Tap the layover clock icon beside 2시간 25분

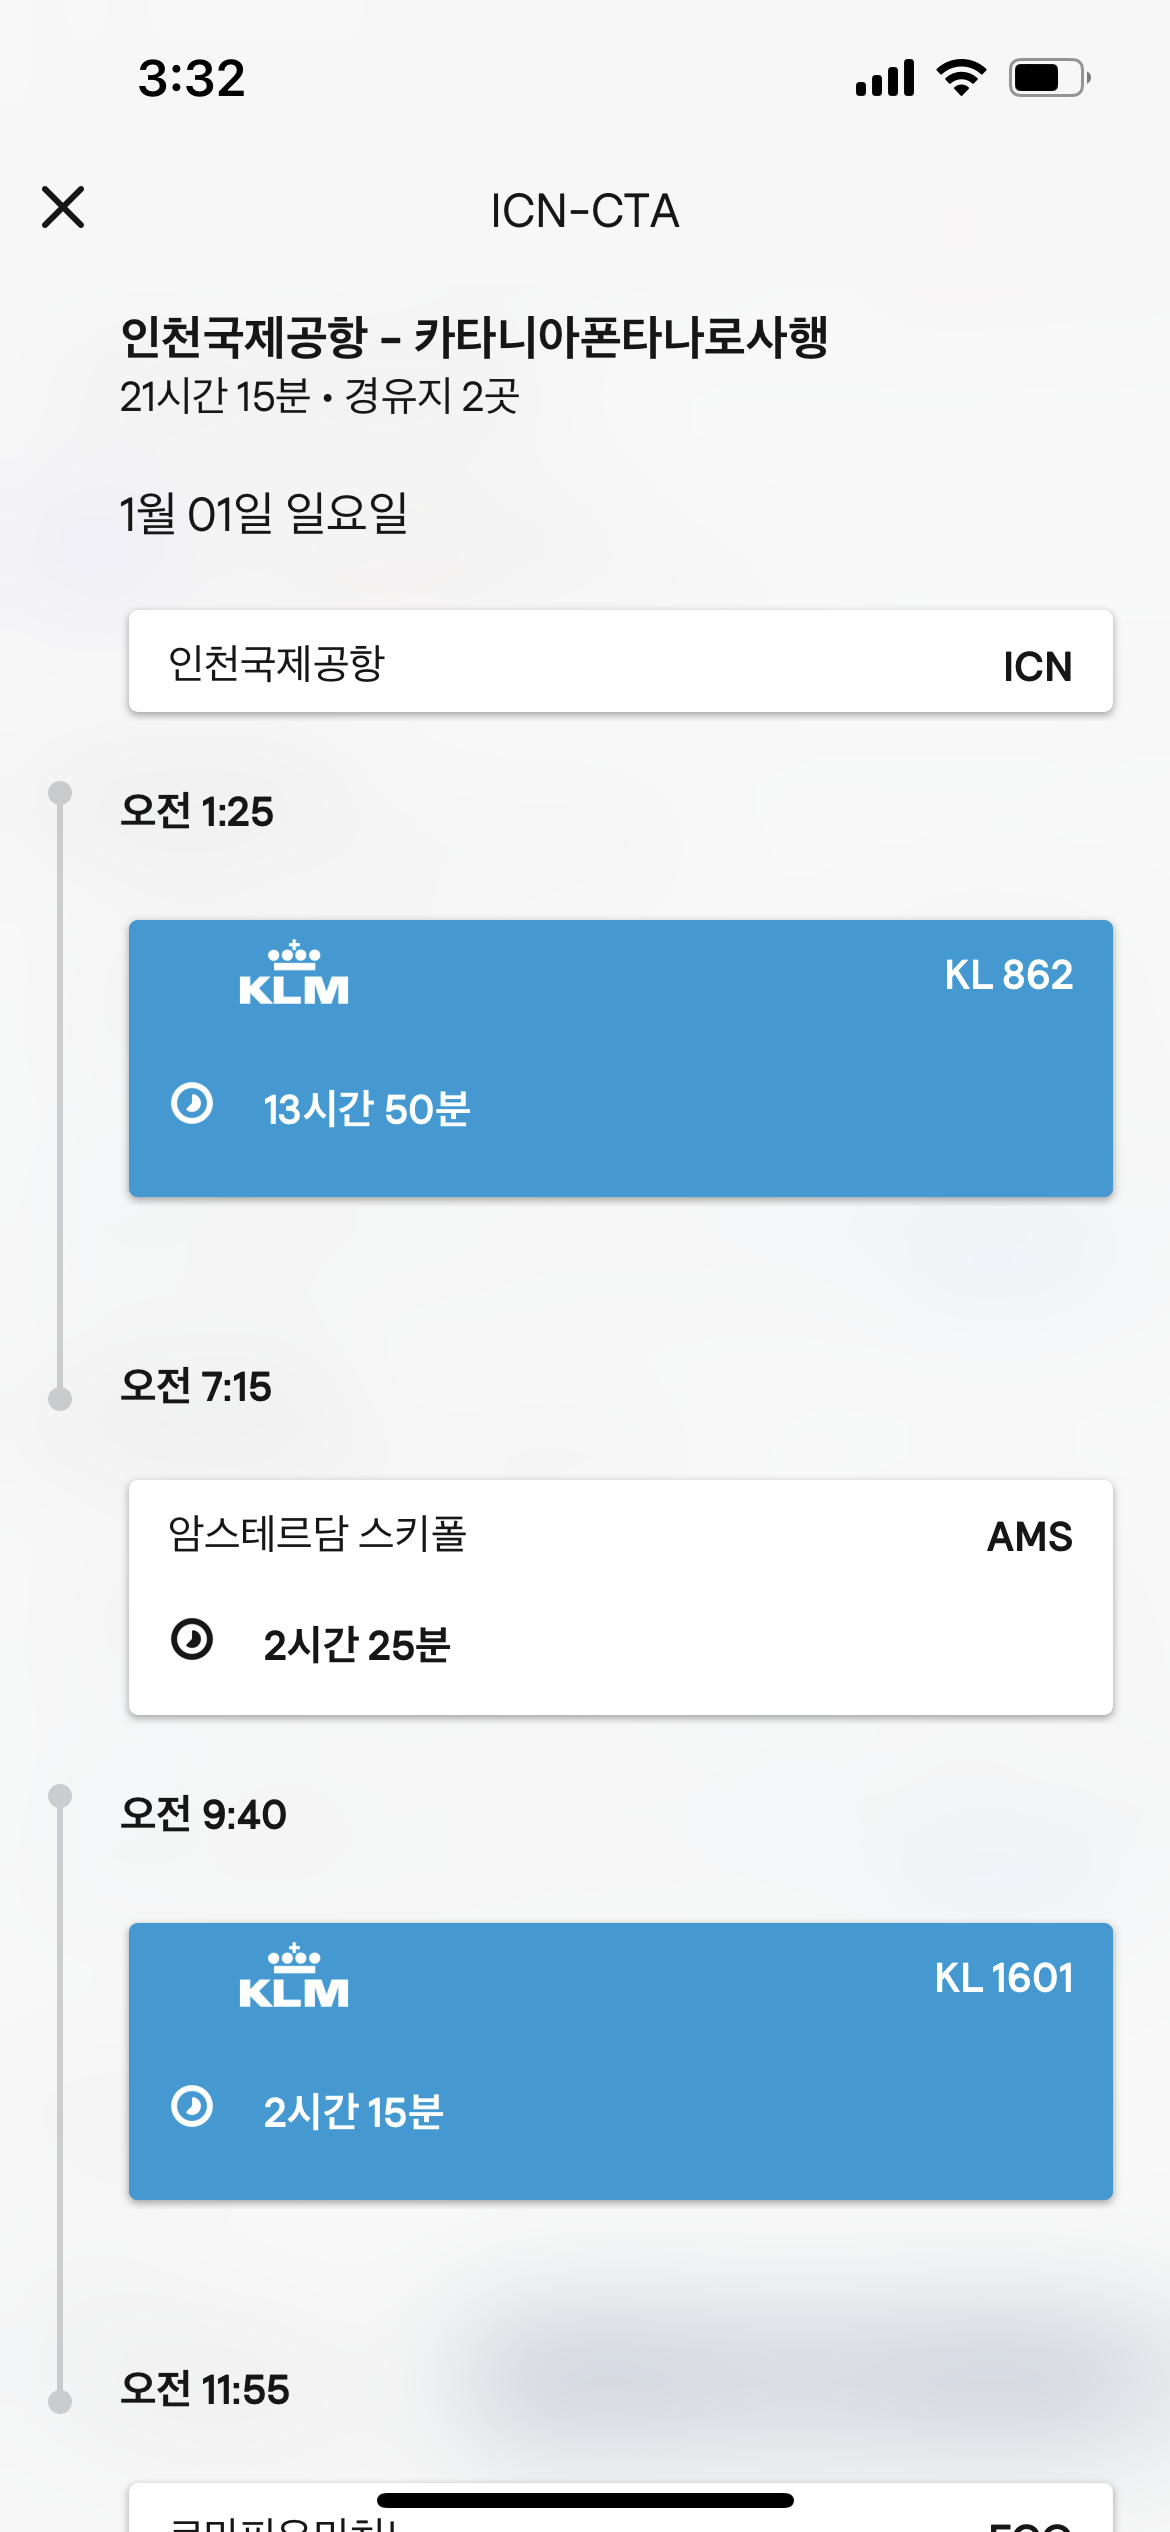(x=192, y=1640)
